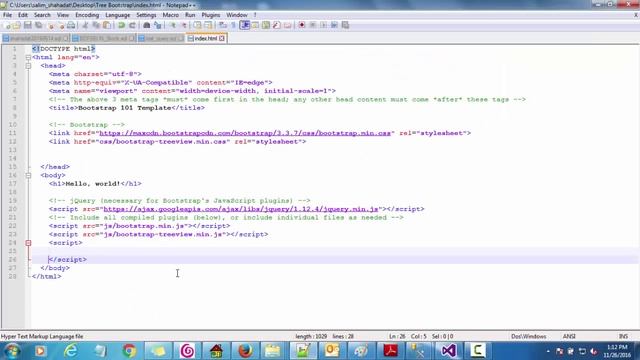Screen dimensions: 640x360
Task: Close the index.html tab with its X
Action: [222, 38]
